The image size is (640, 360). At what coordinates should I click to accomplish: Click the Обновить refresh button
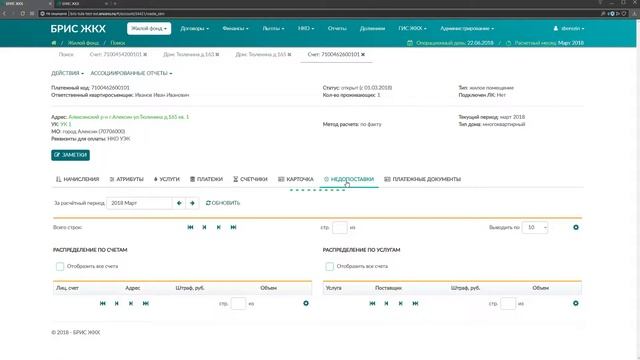click(x=223, y=203)
